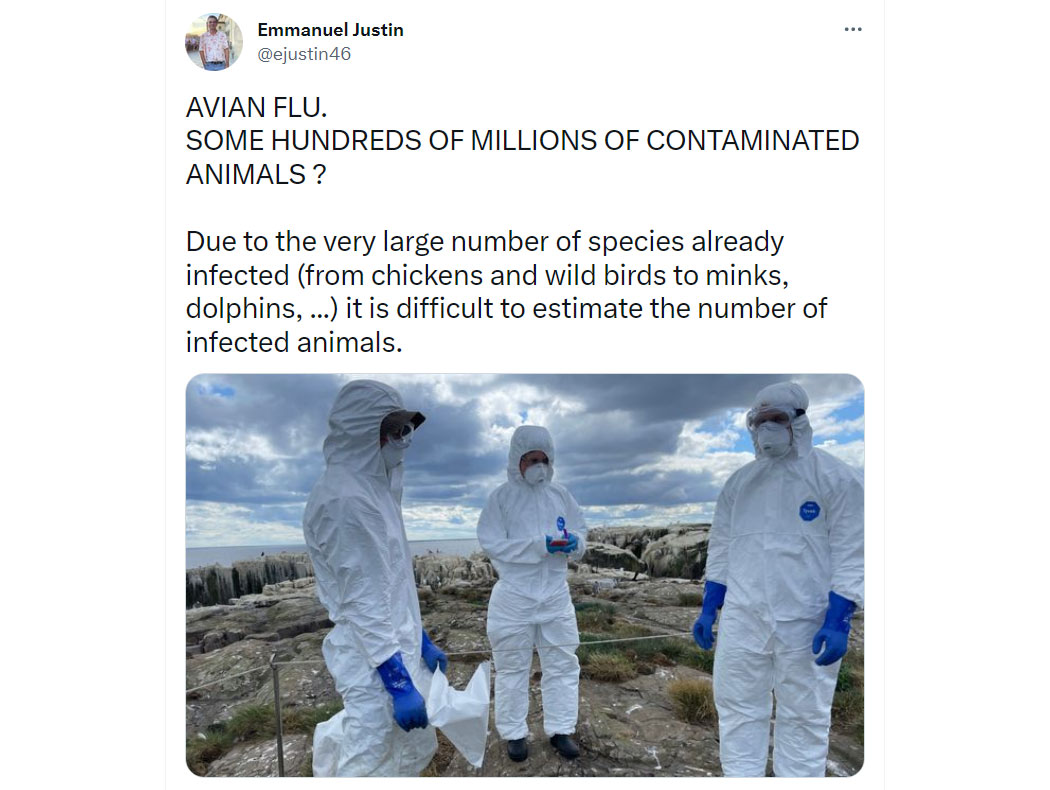Click the goggles on the right person
Viewport: 1050px width, 790px height.
point(773,416)
